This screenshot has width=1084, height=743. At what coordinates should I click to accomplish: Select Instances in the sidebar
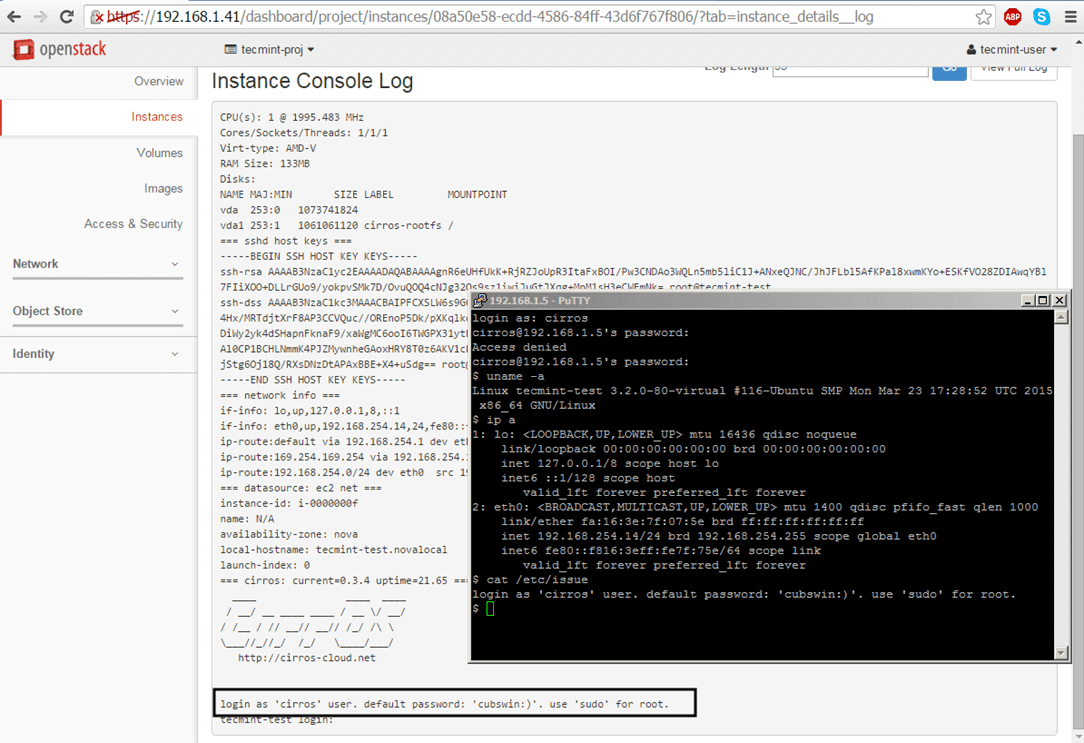coord(157,117)
